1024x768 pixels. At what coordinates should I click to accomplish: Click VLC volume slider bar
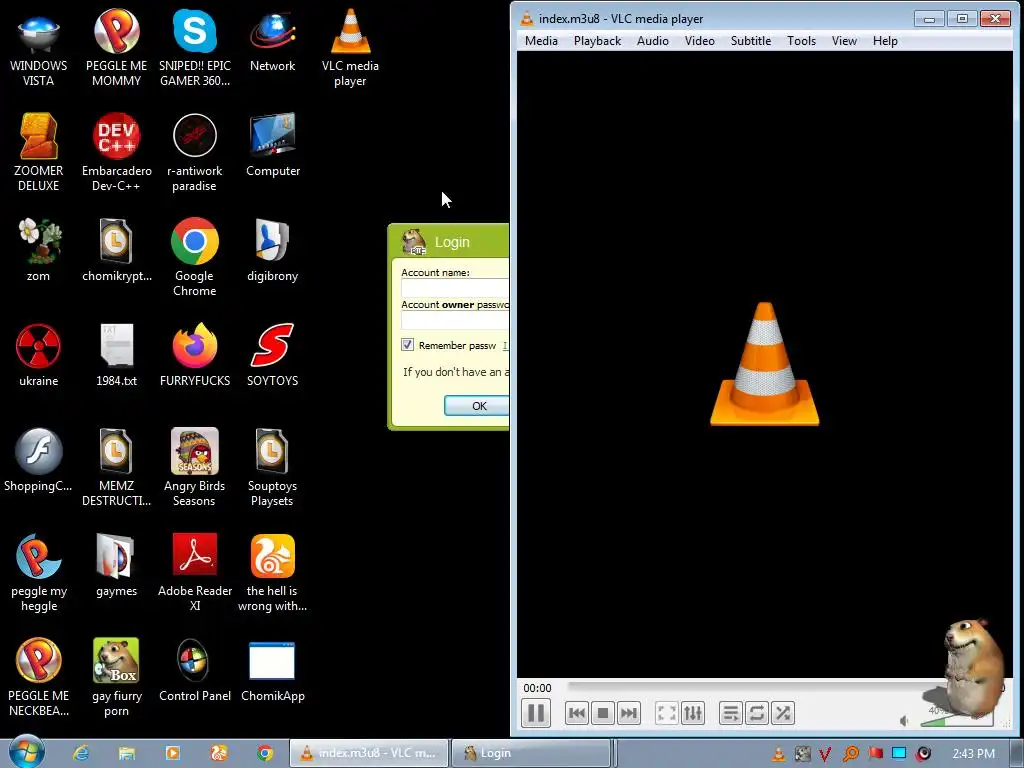(957, 720)
